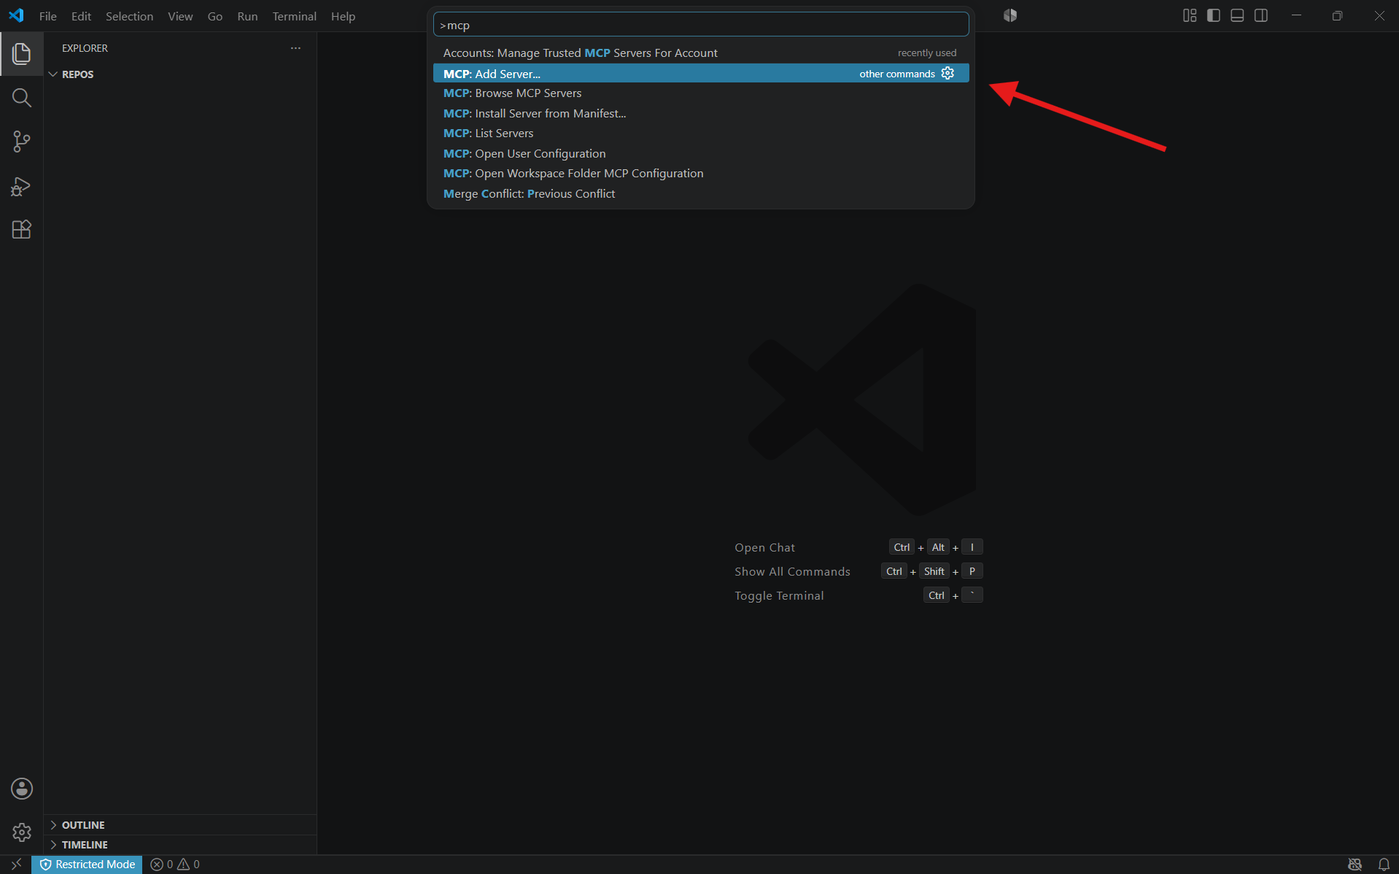Screen dimensions: 1399x874
Task: Minimize the VS Code window
Action: (x=1296, y=15)
